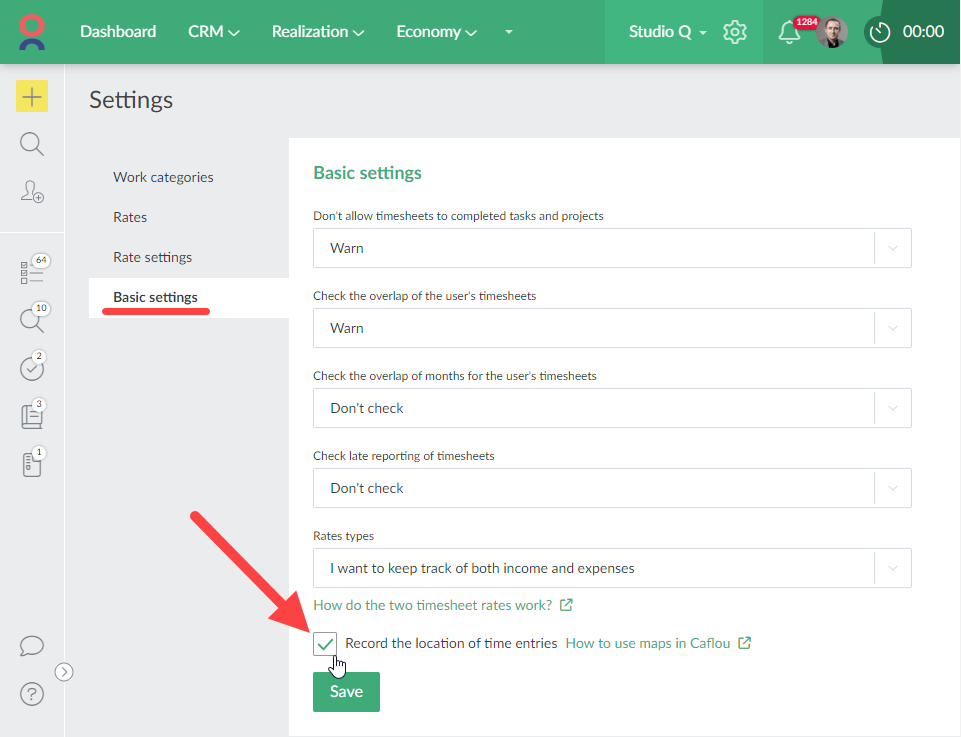Open search from the left sidebar
Image resolution: width=961 pixels, height=737 pixels.
click(x=32, y=144)
